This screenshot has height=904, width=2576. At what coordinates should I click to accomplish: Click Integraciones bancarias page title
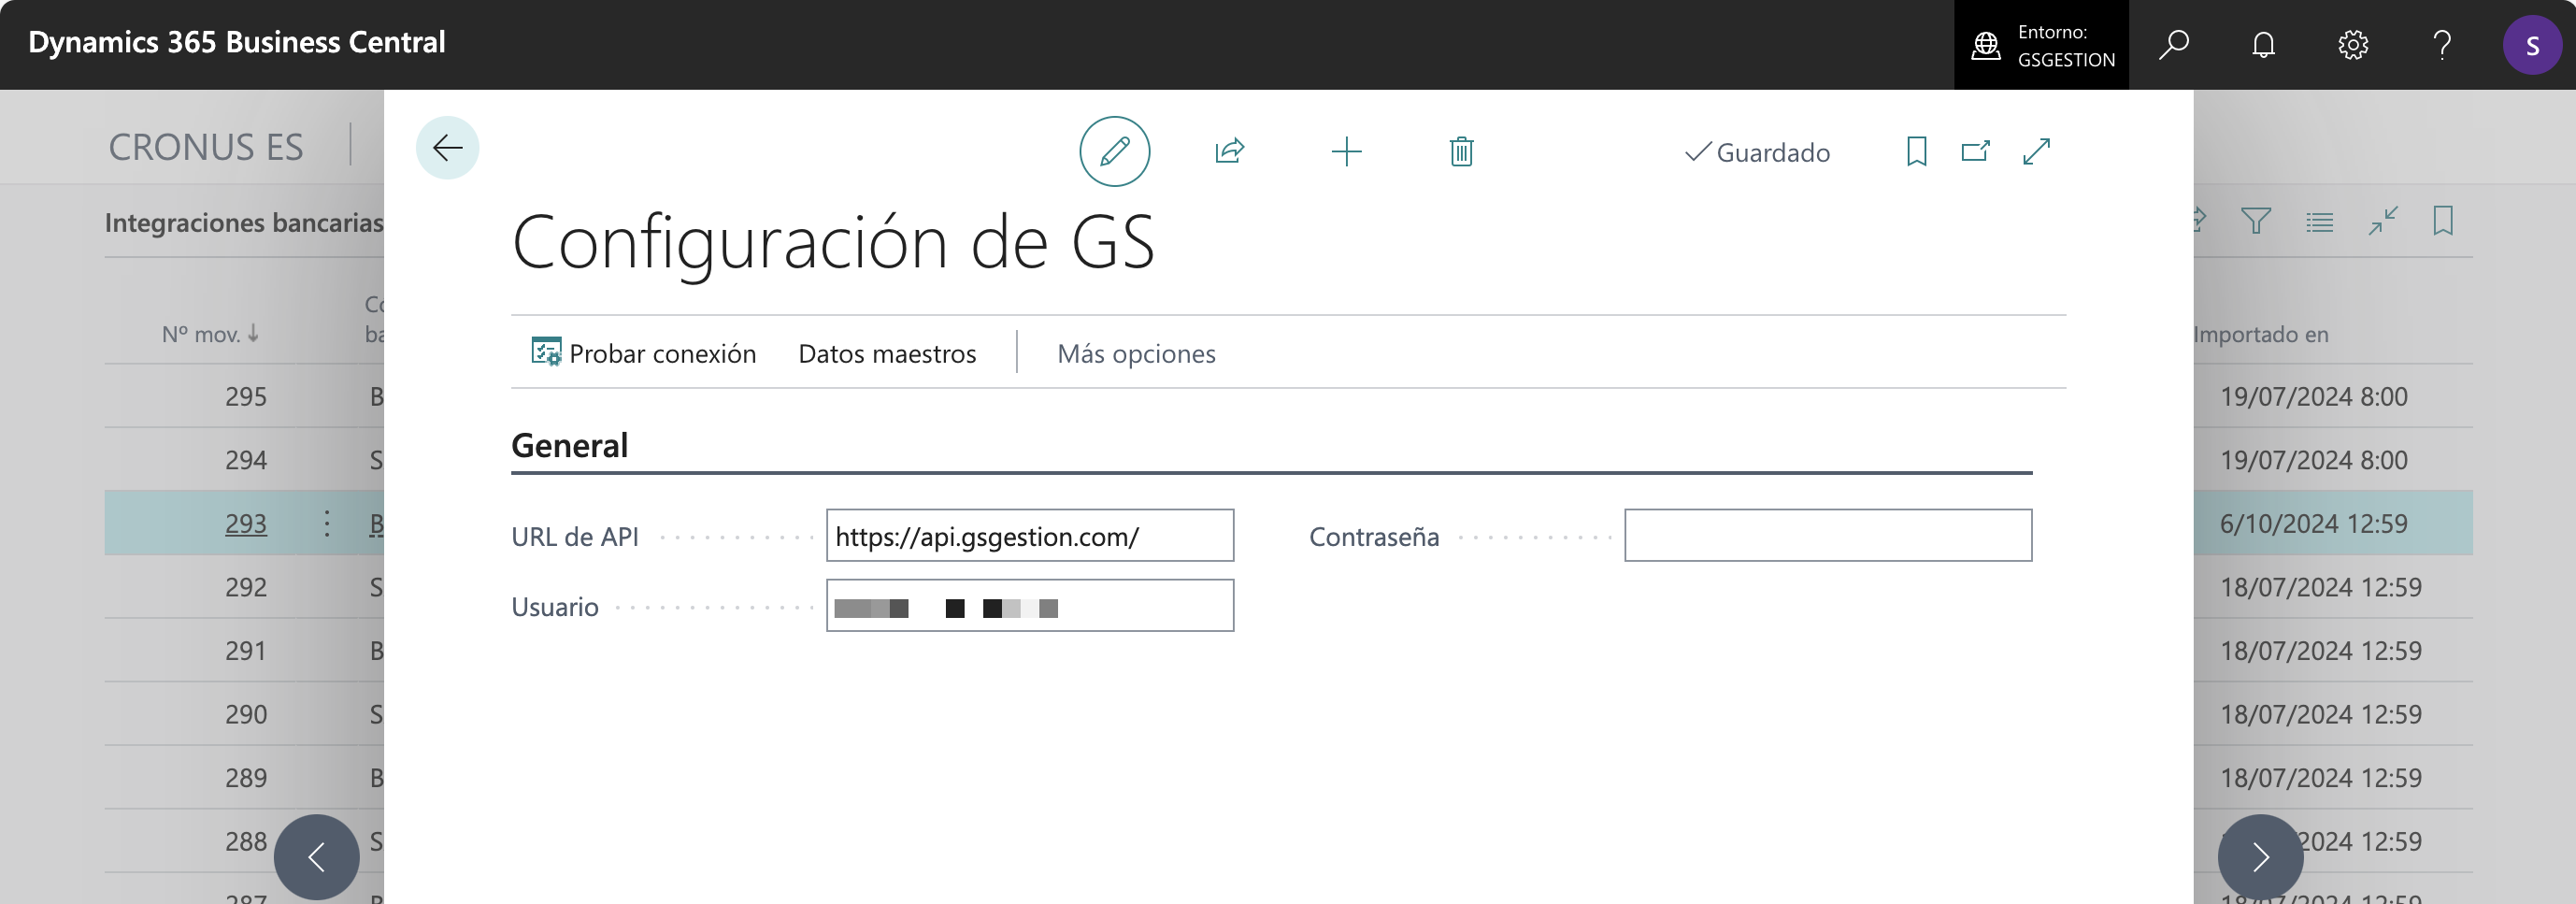click(244, 222)
